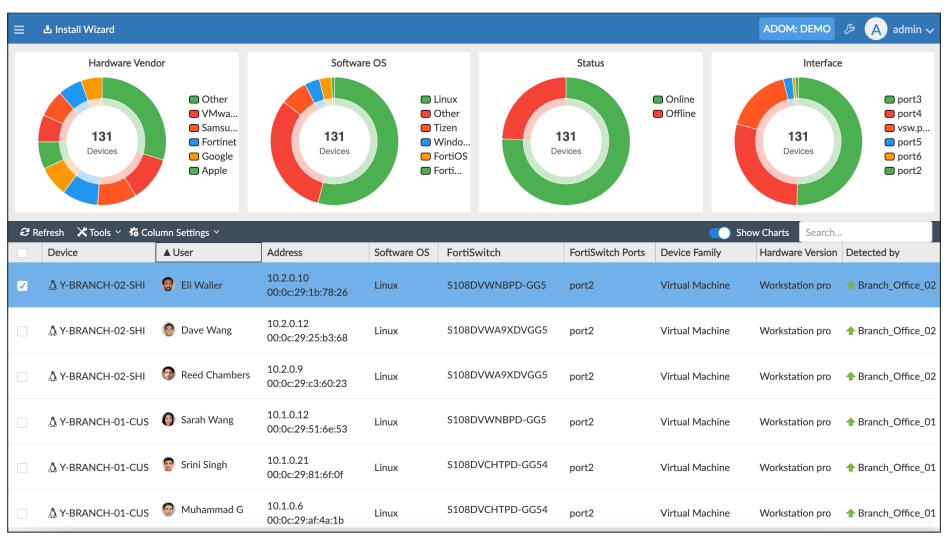Image resolution: width=949 pixels, height=542 pixels.
Task: Check the Dave Wang row checkbox
Action: 22,331
